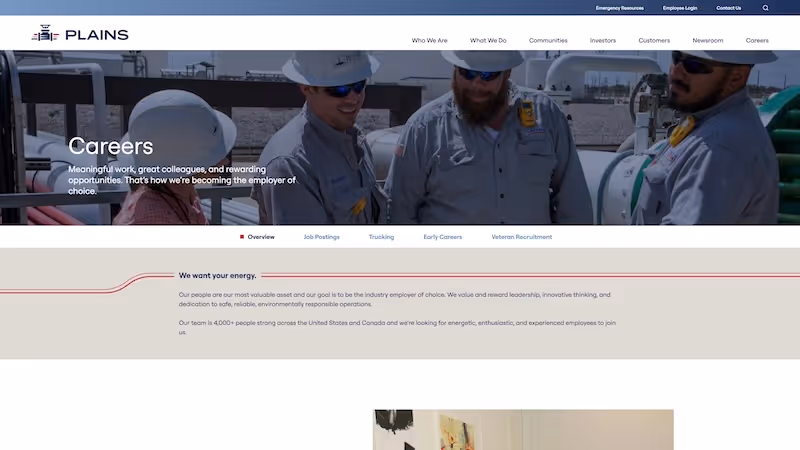Click the Plains logo
The image size is (800, 450).
[x=80, y=34]
